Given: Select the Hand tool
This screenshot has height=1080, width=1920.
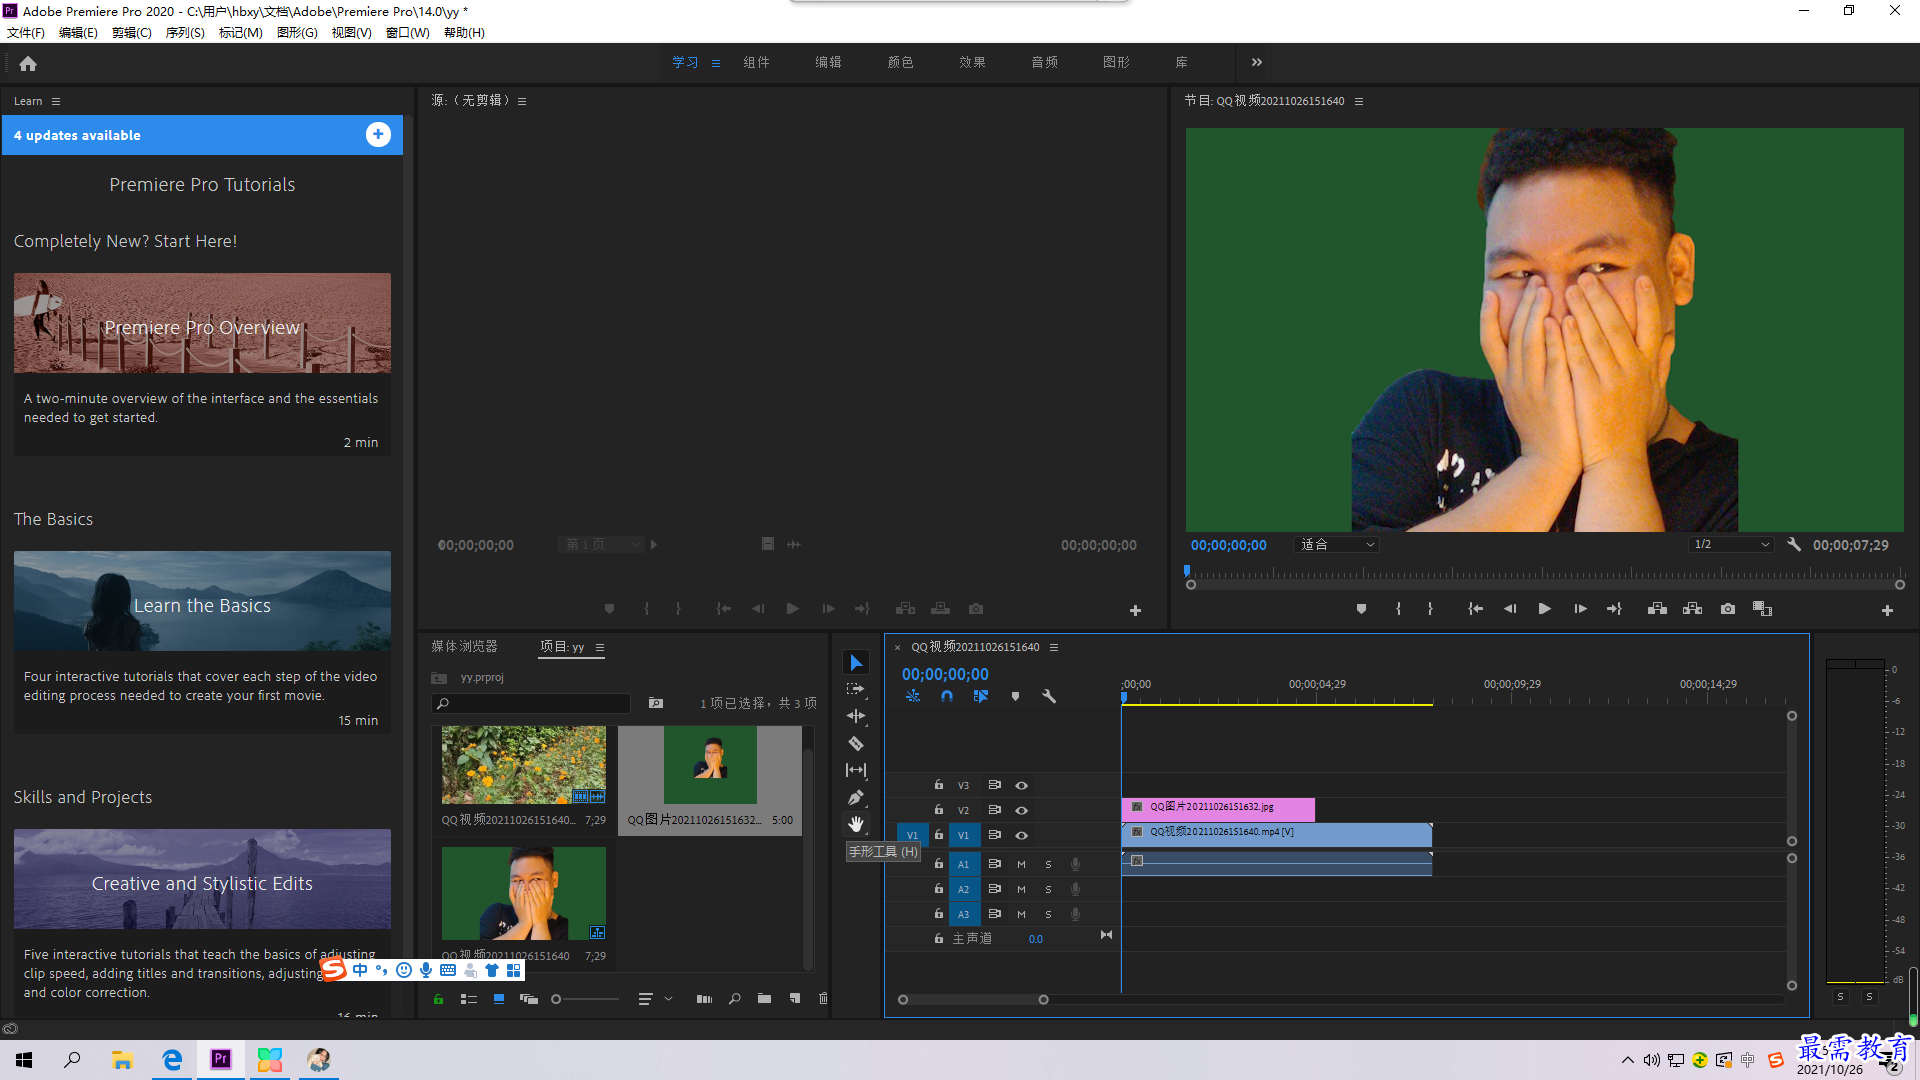Looking at the screenshot, I should (856, 824).
